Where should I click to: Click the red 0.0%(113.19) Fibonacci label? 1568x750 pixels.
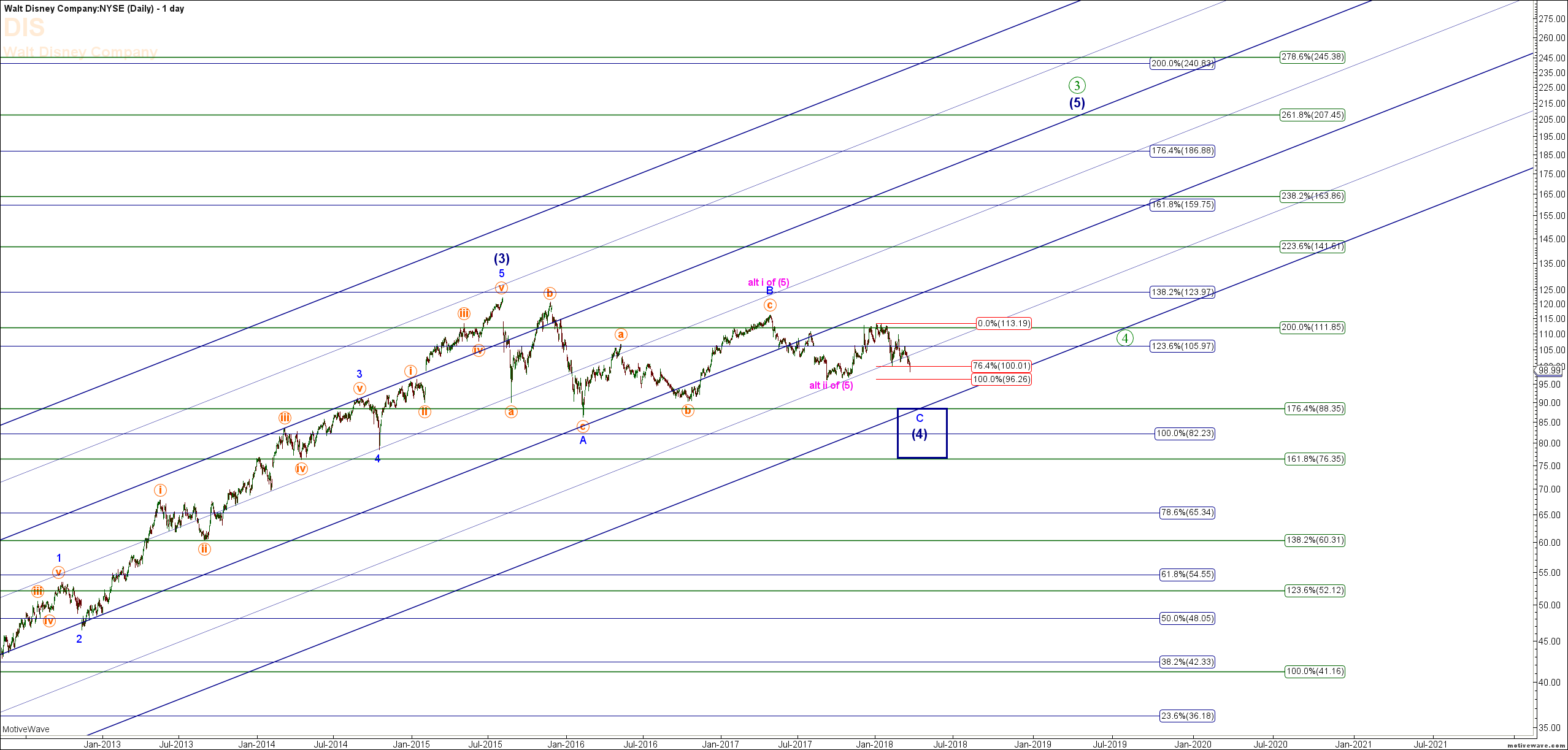[1003, 324]
